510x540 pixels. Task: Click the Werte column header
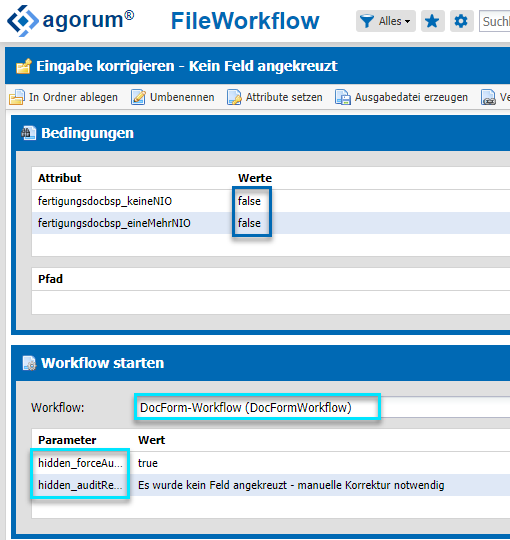[x=255, y=178]
